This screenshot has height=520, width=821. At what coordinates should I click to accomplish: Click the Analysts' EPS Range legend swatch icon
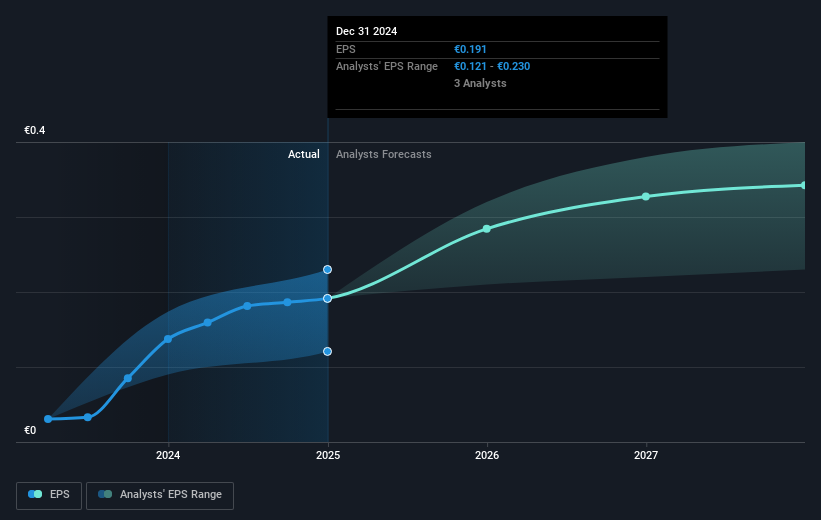click(x=105, y=494)
